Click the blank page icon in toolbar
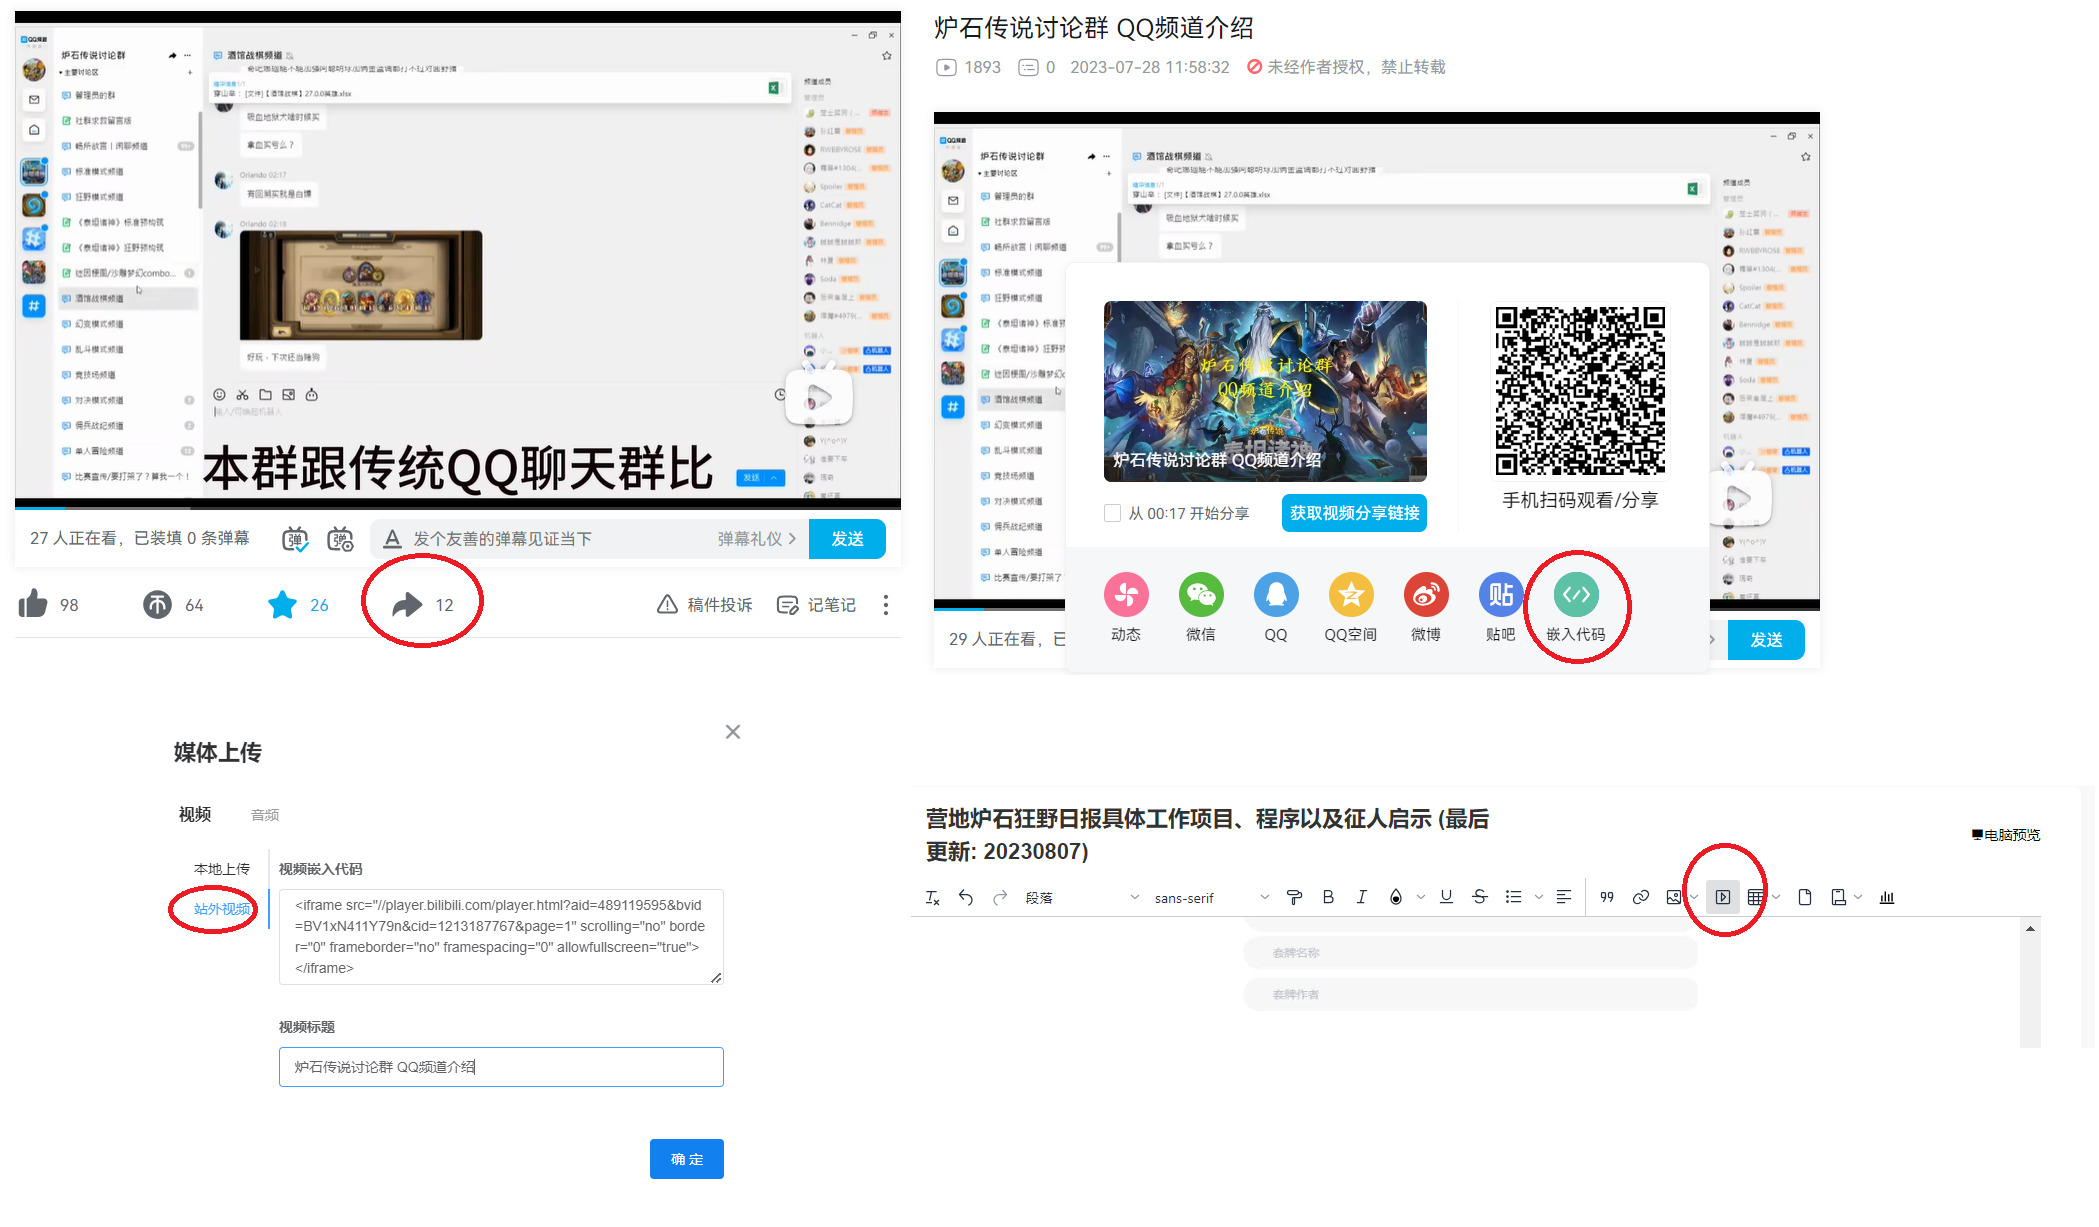This screenshot has height=1227, width=2099. point(1805,898)
